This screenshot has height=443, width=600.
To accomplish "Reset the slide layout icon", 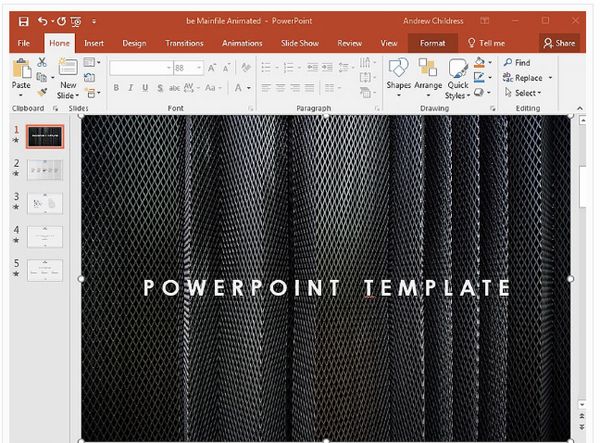I will [90, 78].
